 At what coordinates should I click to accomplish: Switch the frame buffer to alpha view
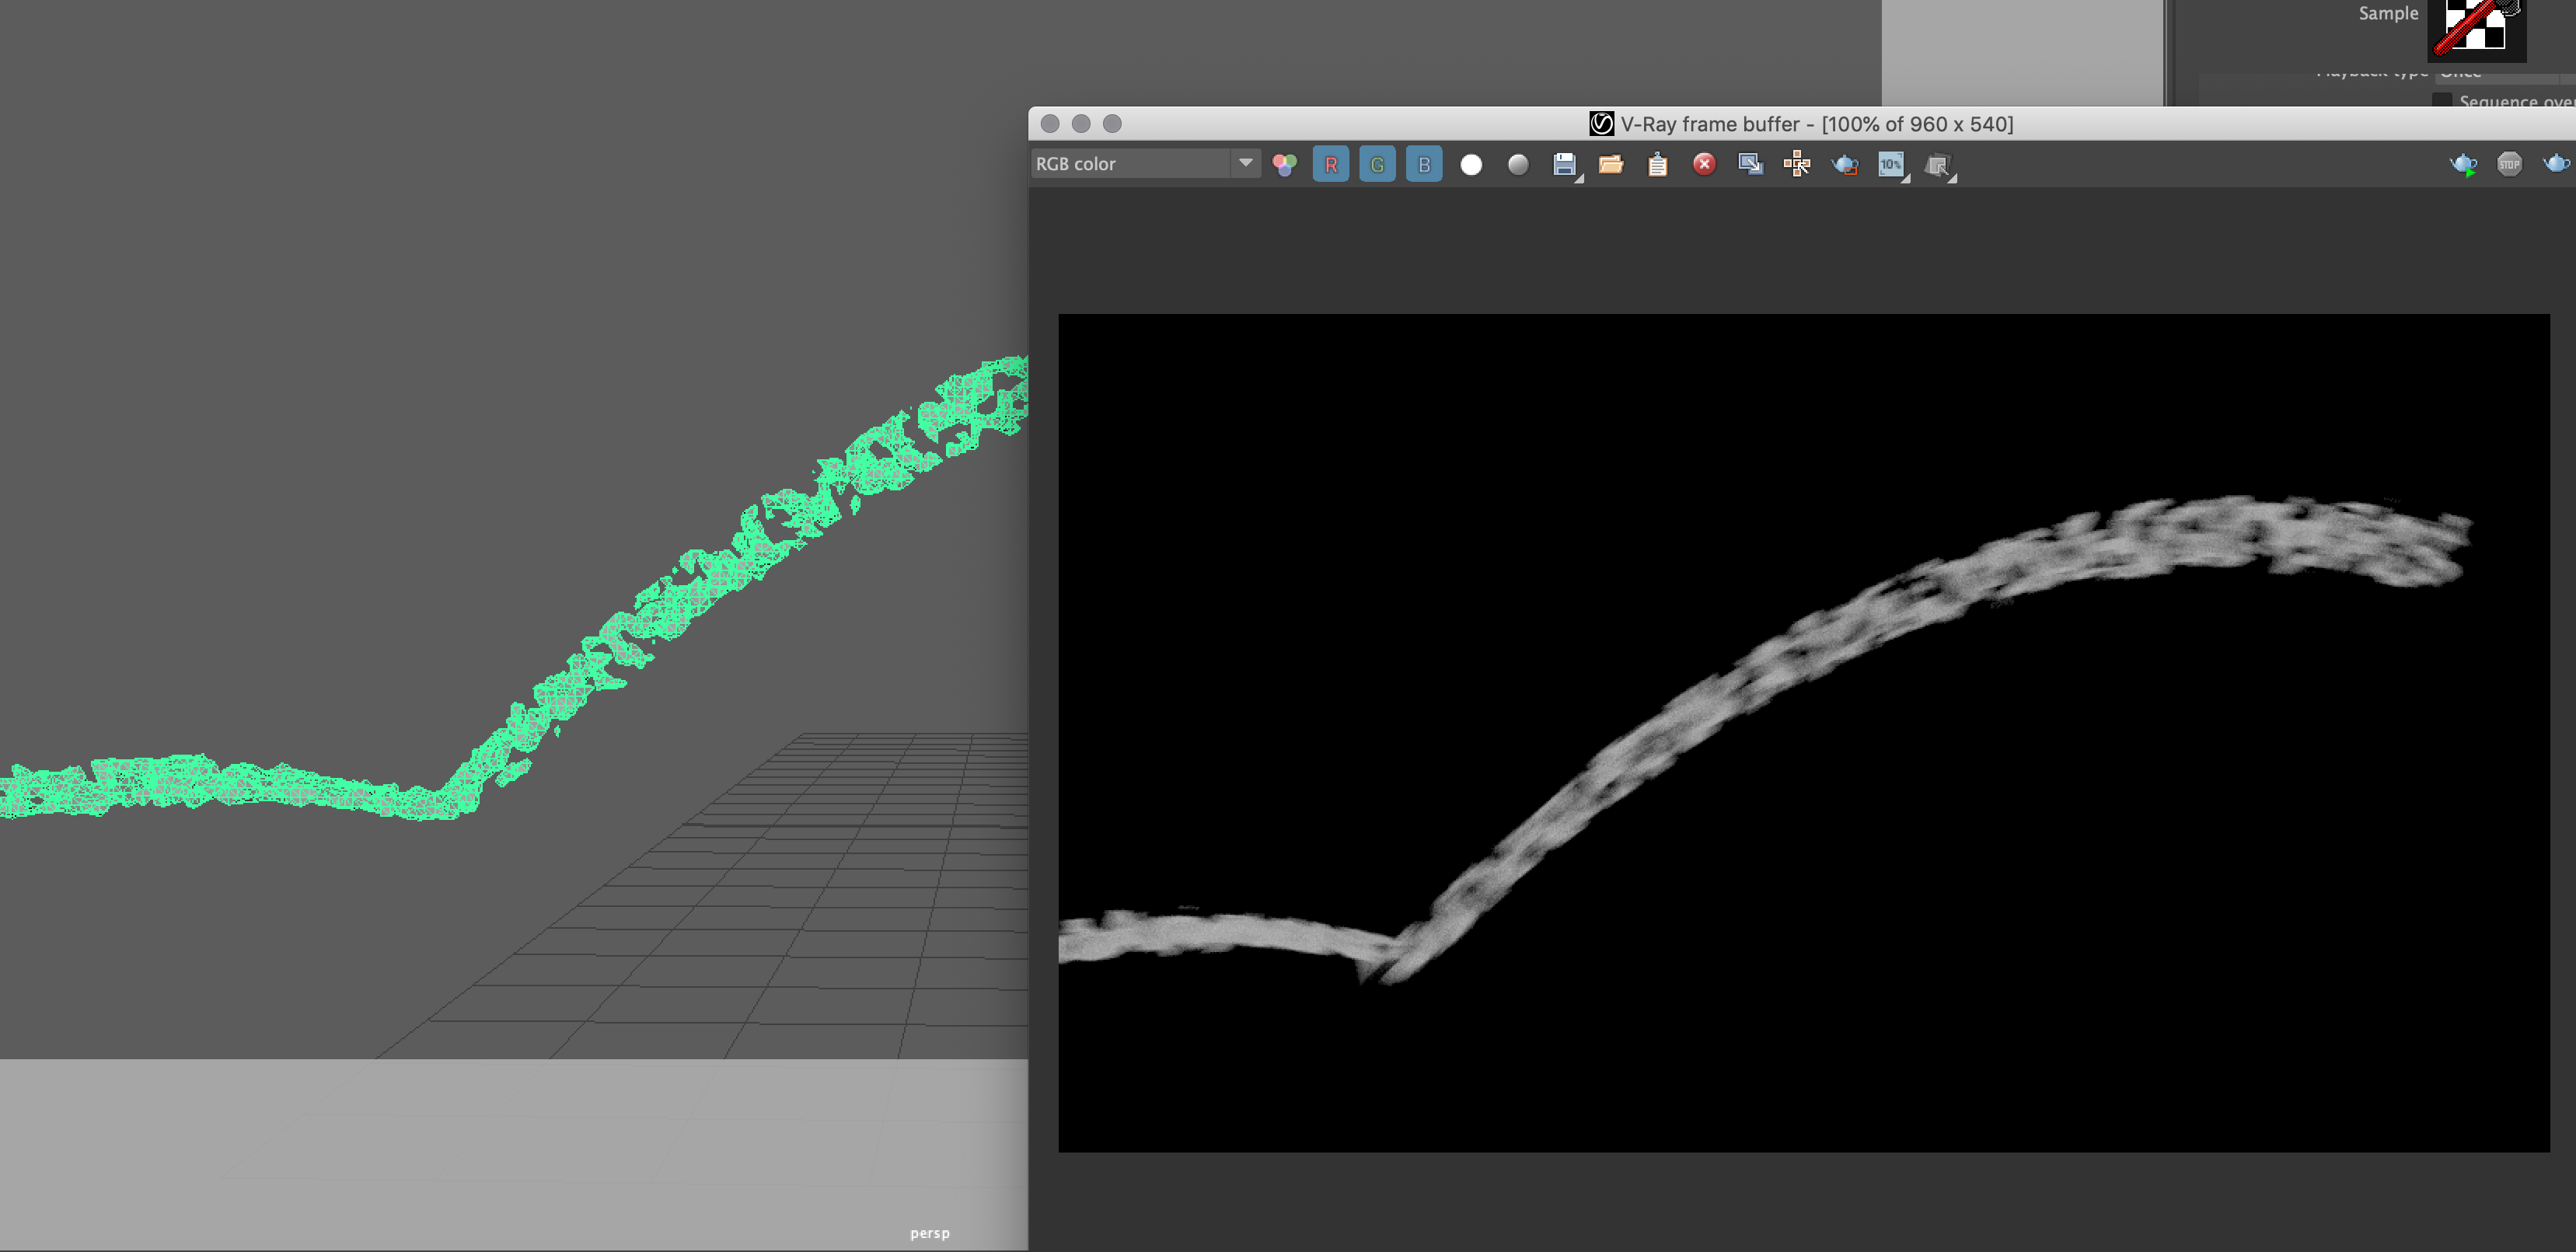[x=1471, y=164]
